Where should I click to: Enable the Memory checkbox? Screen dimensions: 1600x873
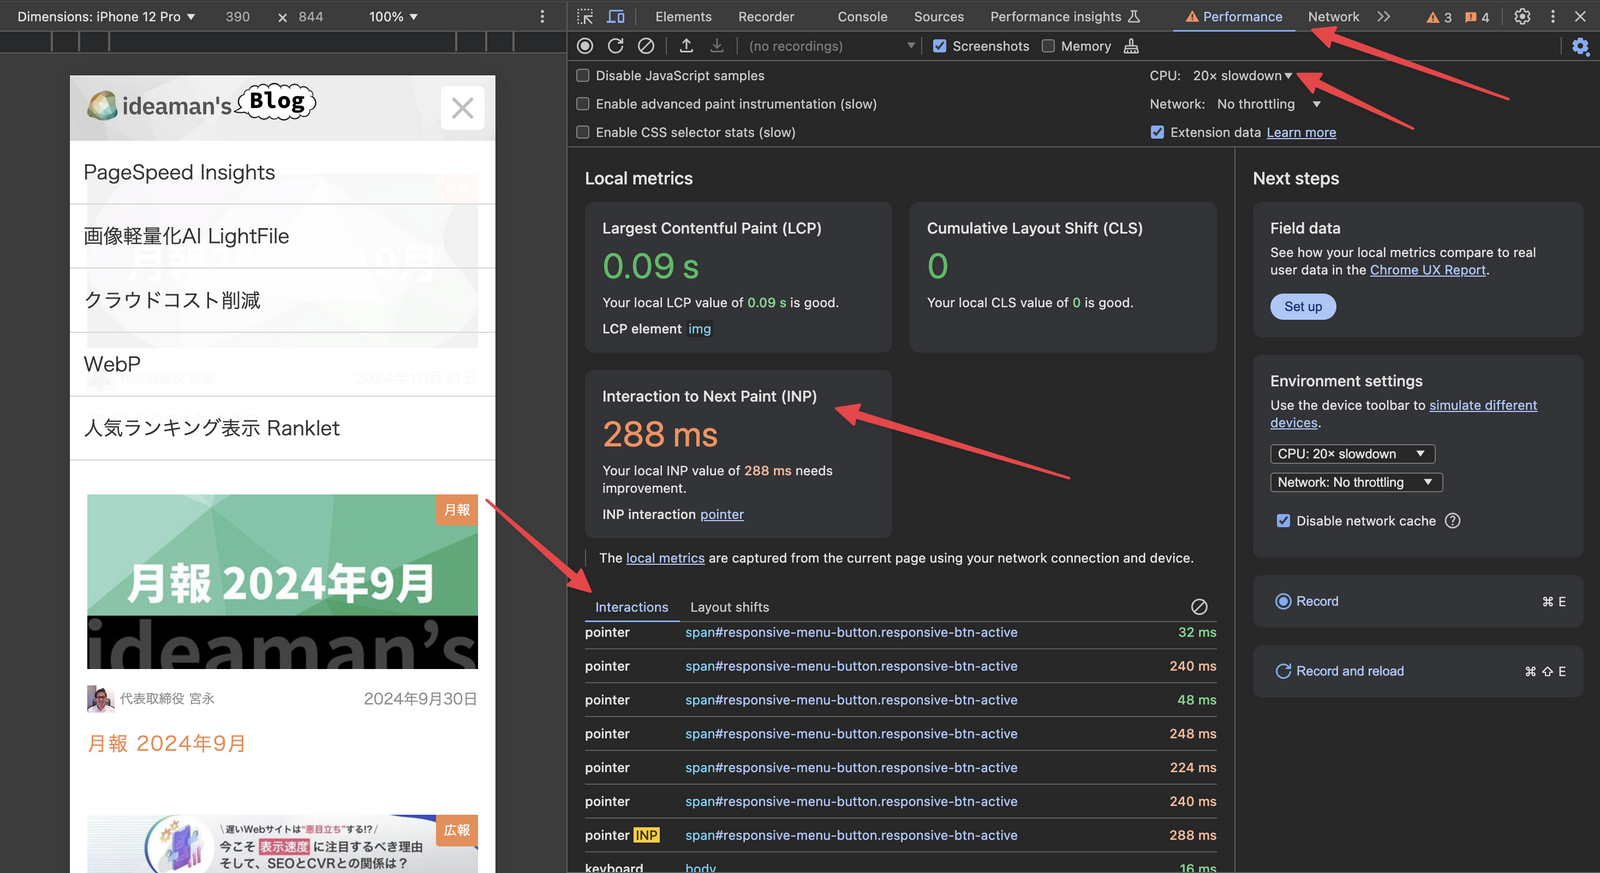(x=1048, y=46)
